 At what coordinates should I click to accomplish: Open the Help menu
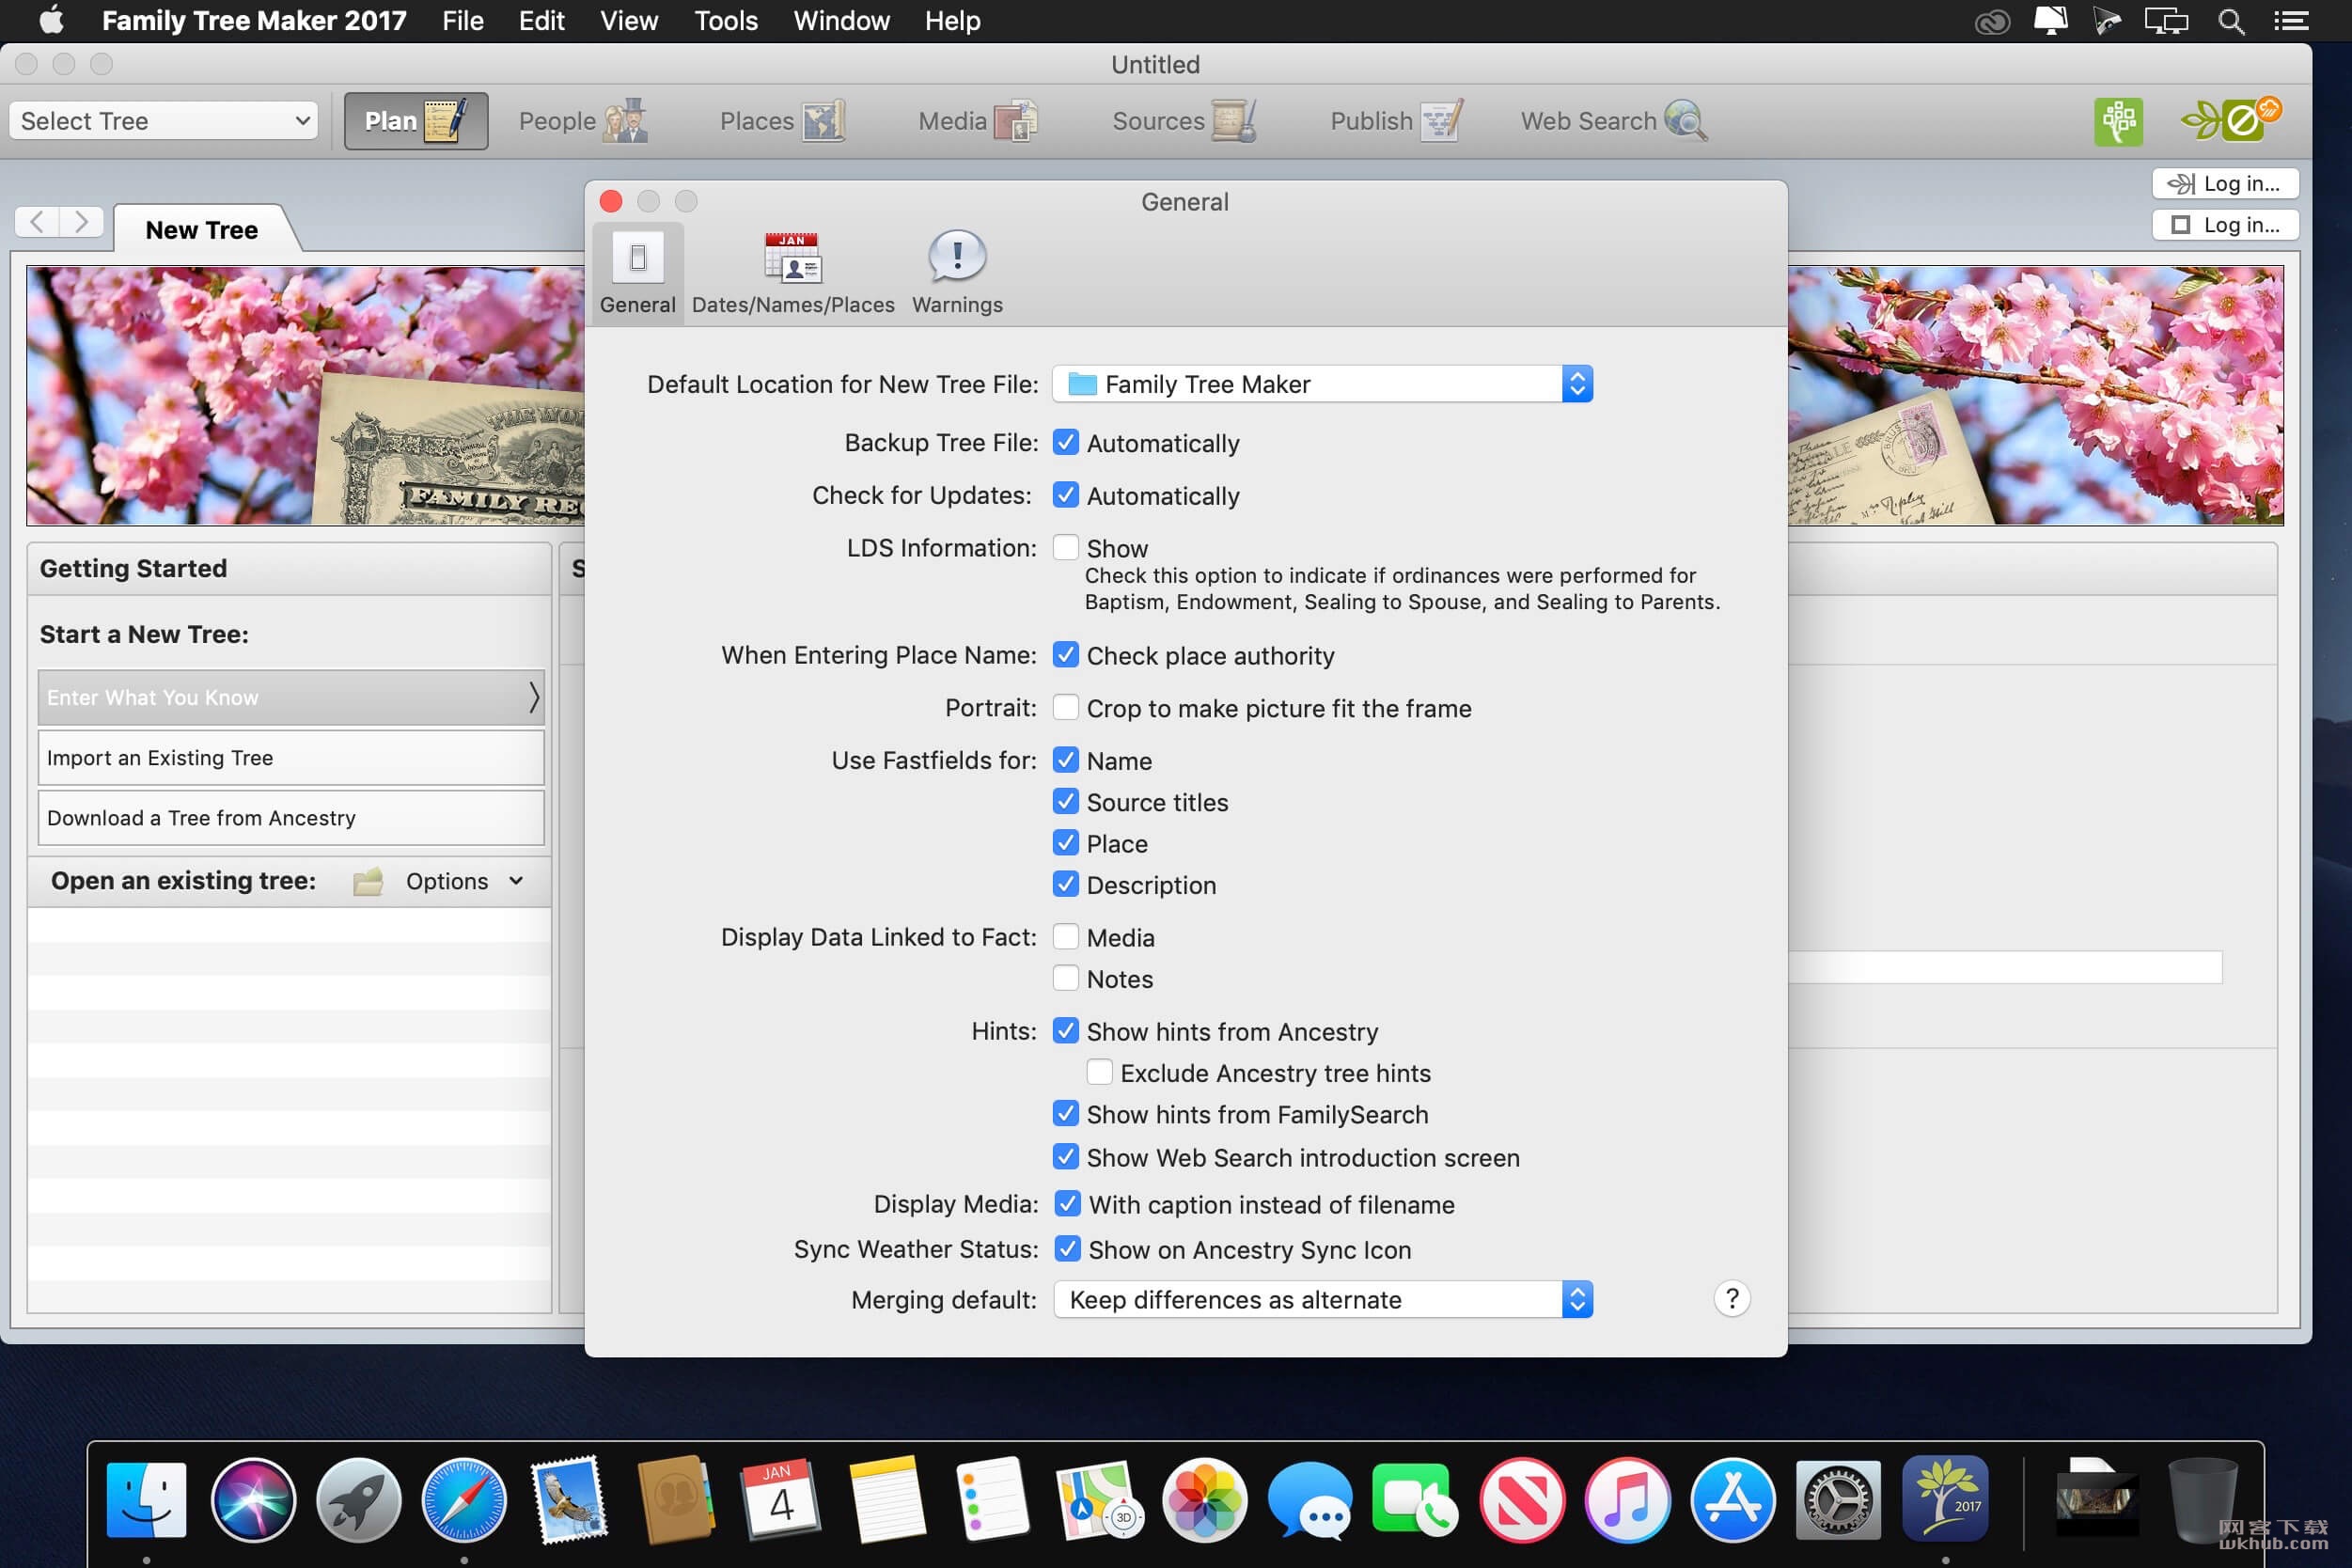pyautogui.click(x=952, y=21)
